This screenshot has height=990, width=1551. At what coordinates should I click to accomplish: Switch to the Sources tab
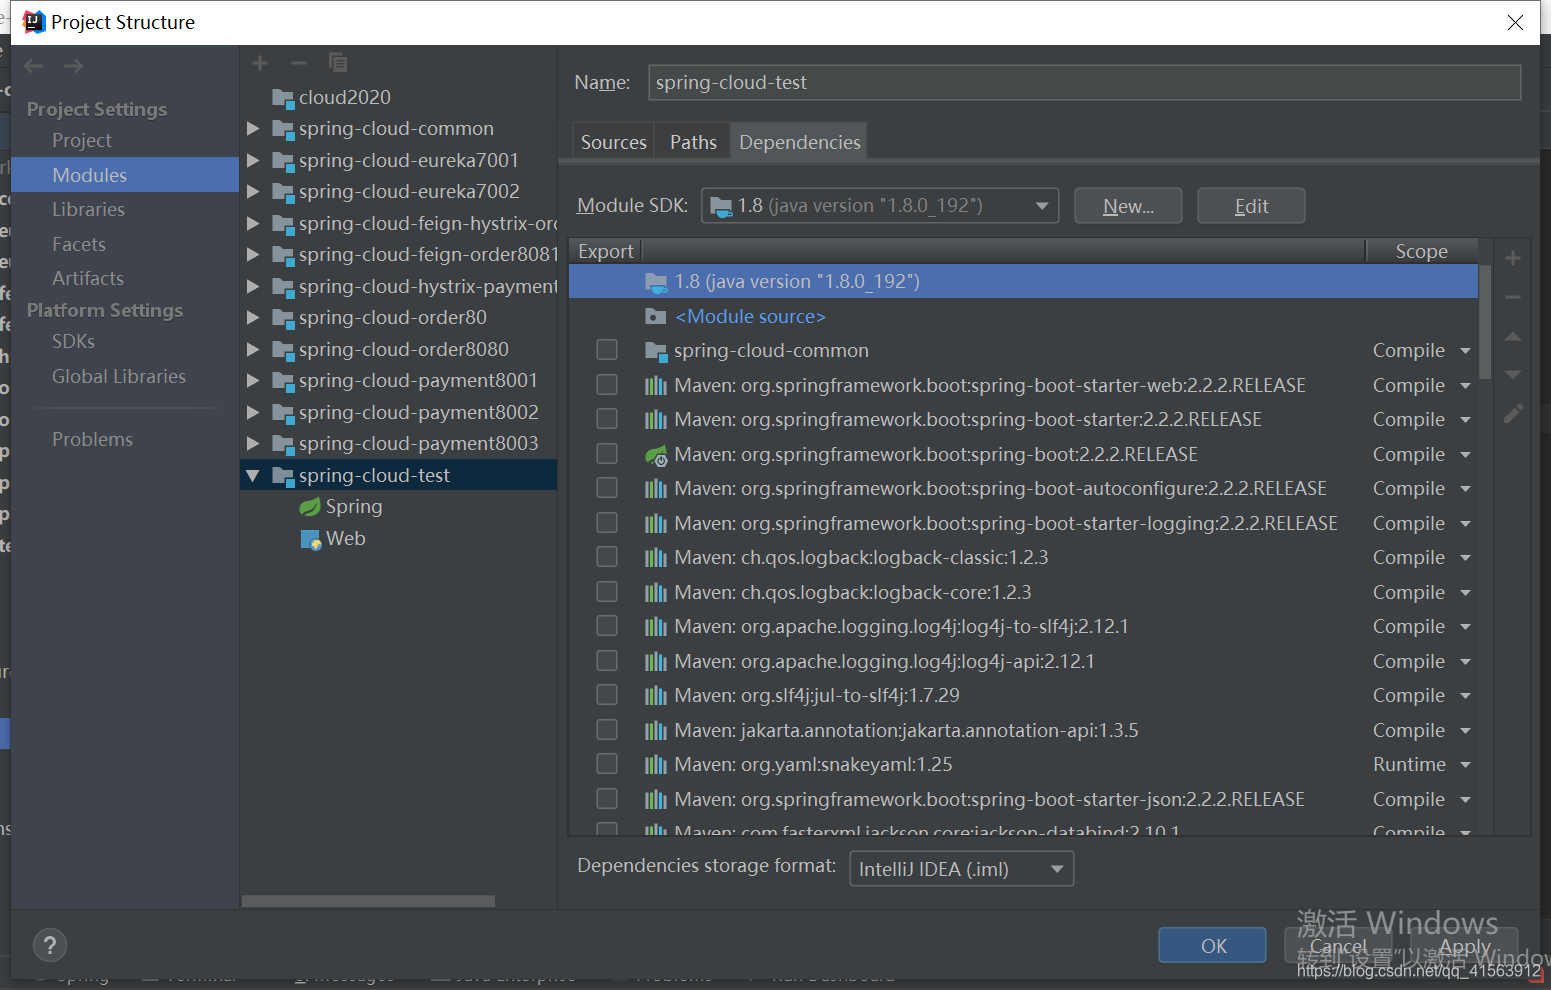coord(614,142)
